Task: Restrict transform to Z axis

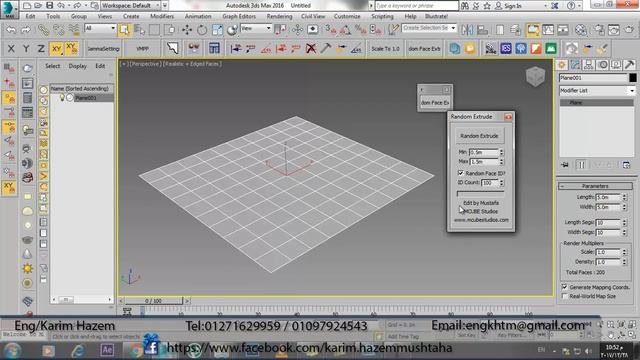Action: point(41,49)
